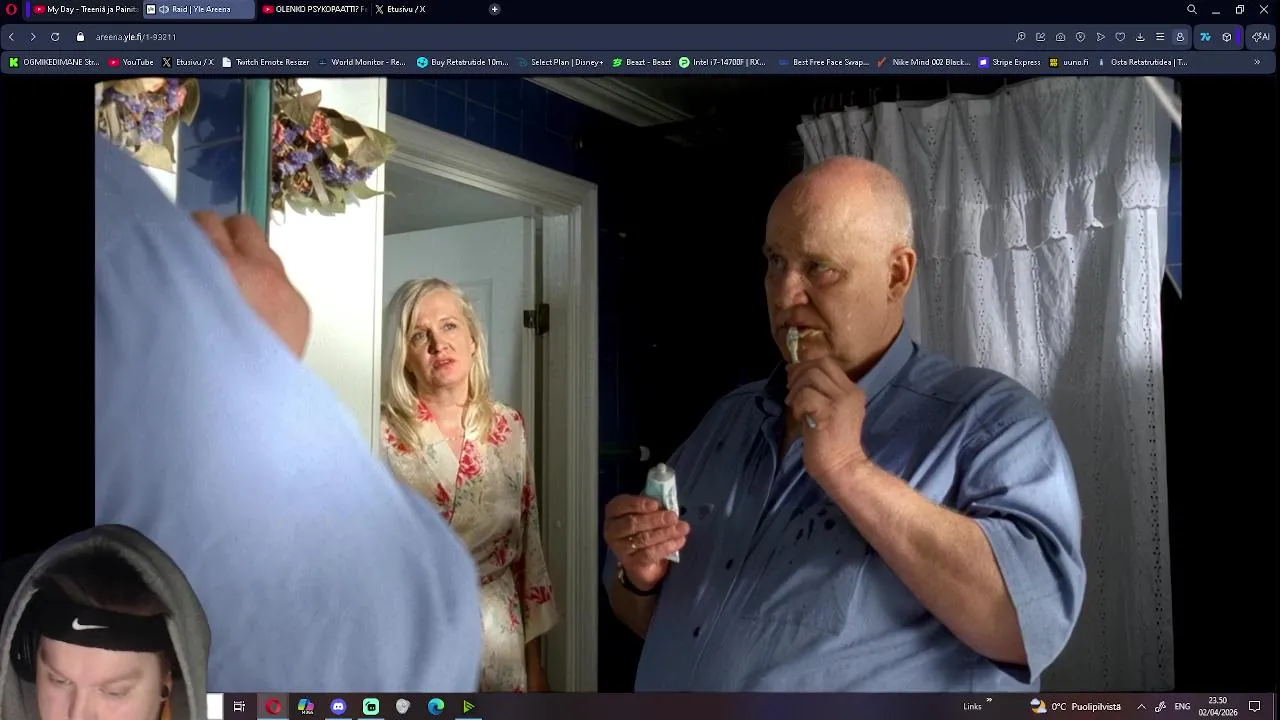Expand hidden bookmarks overflow chevron
Image resolution: width=1280 pixels, height=720 pixels.
(x=1257, y=62)
